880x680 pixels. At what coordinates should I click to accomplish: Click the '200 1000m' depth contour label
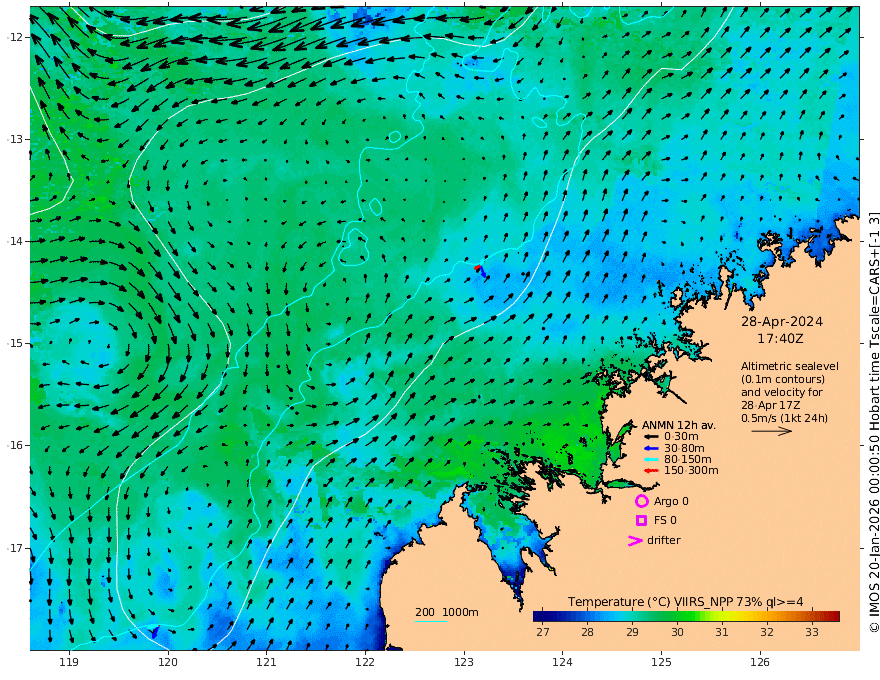[x=447, y=612]
